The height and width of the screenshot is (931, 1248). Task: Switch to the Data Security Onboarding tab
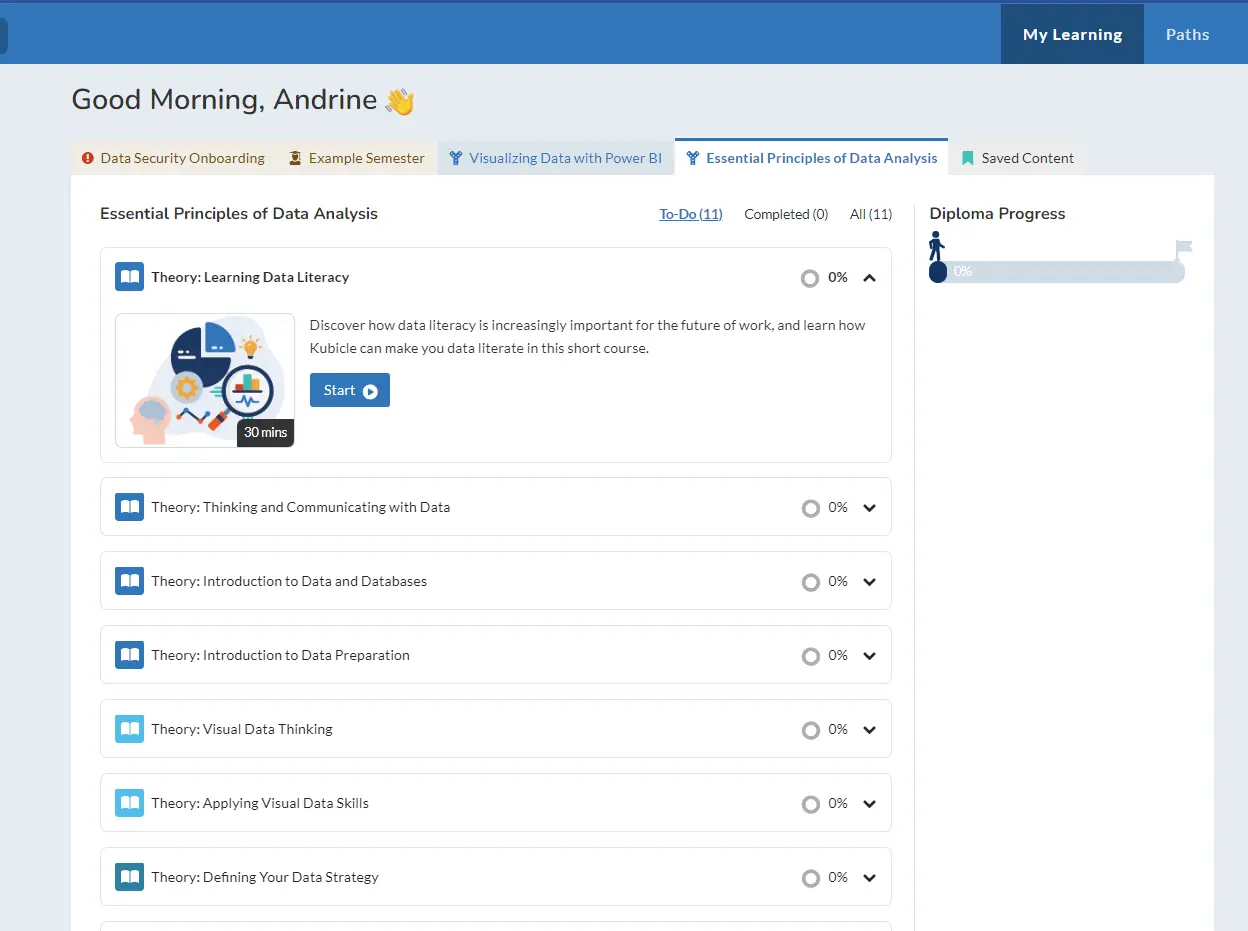coord(173,158)
